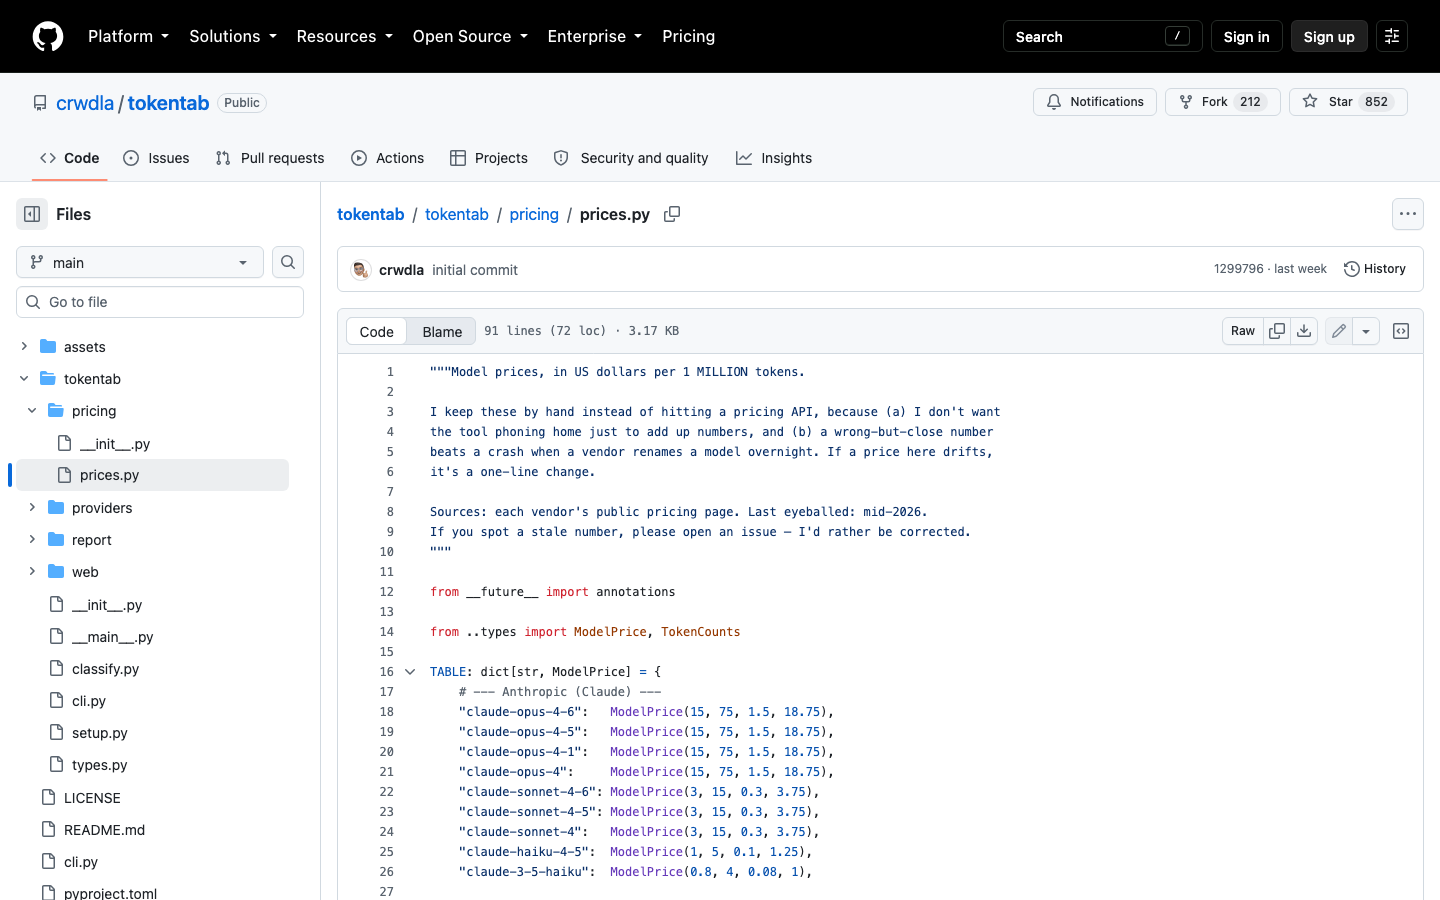Copy the file path prices.py
The height and width of the screenshot is (900, 1440).
[x=672, y=214]
